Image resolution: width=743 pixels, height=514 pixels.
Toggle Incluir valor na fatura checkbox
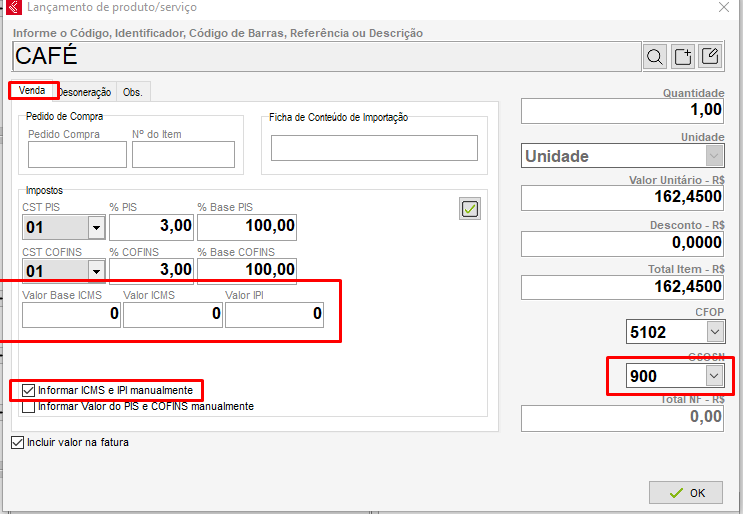pyautogui.click(x=17, y=442)
